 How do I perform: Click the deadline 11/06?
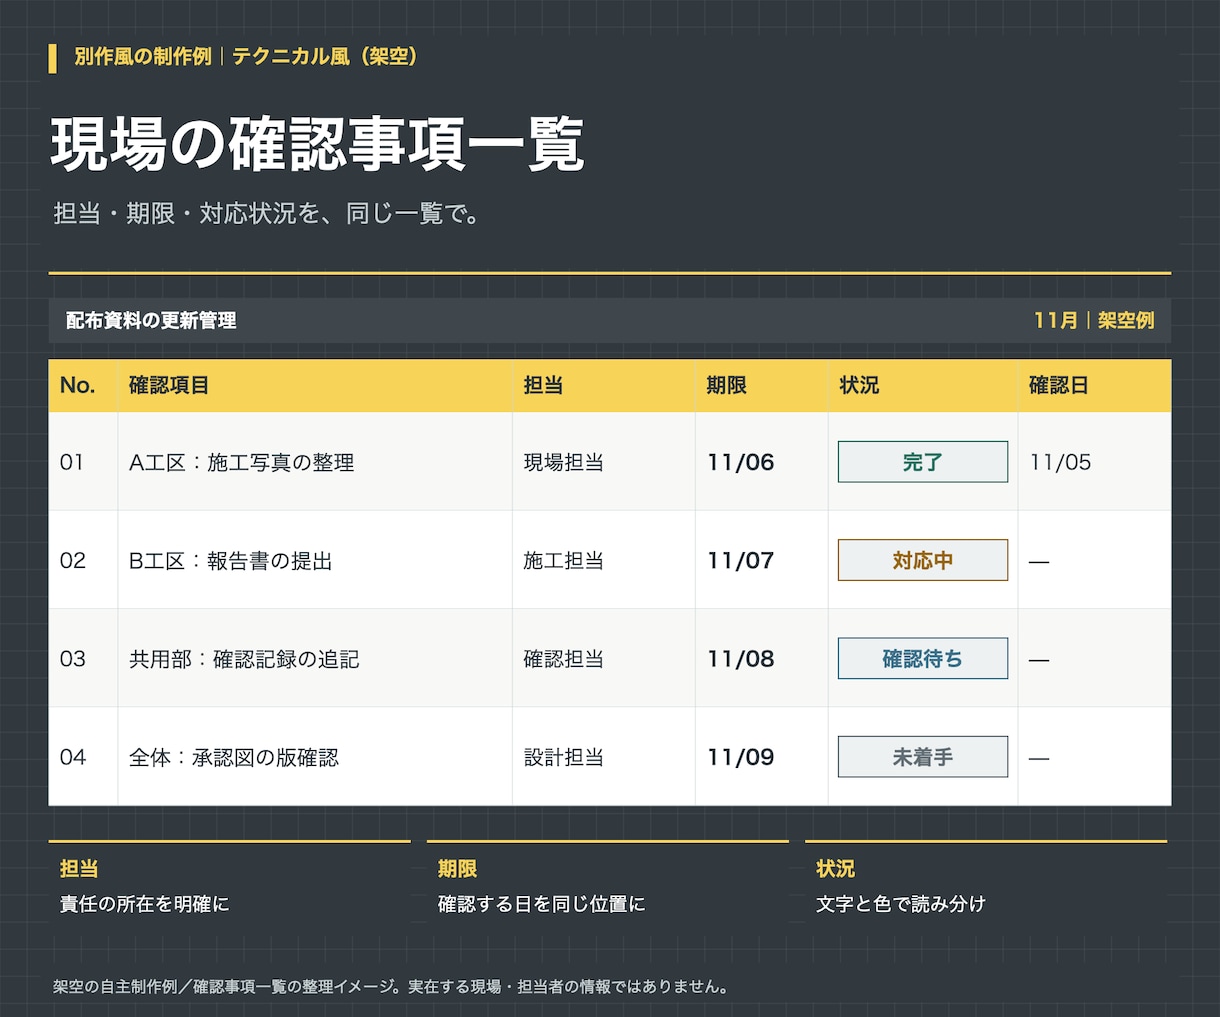741,462
